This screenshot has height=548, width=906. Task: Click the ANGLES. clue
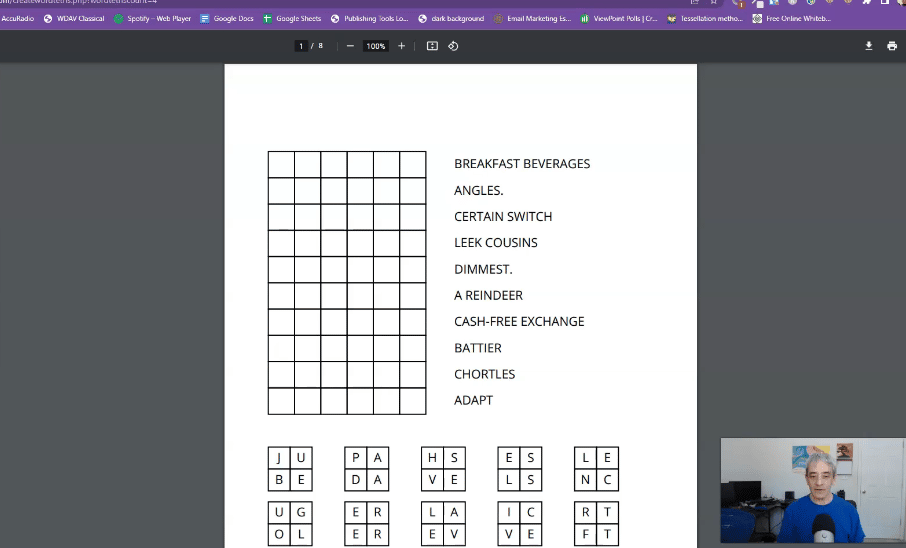[478, 191]
